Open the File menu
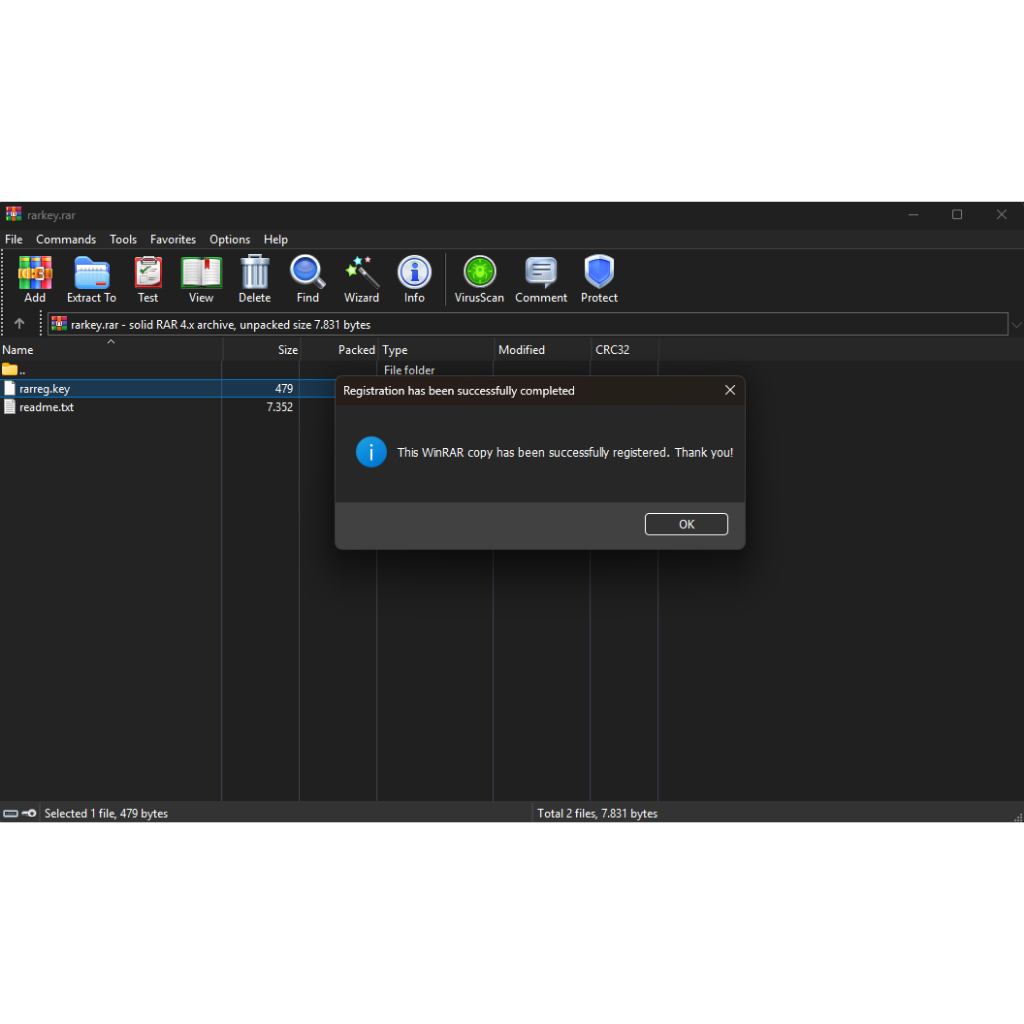The width and height of the screenshot is (1024, 1024). click(14, 240)
